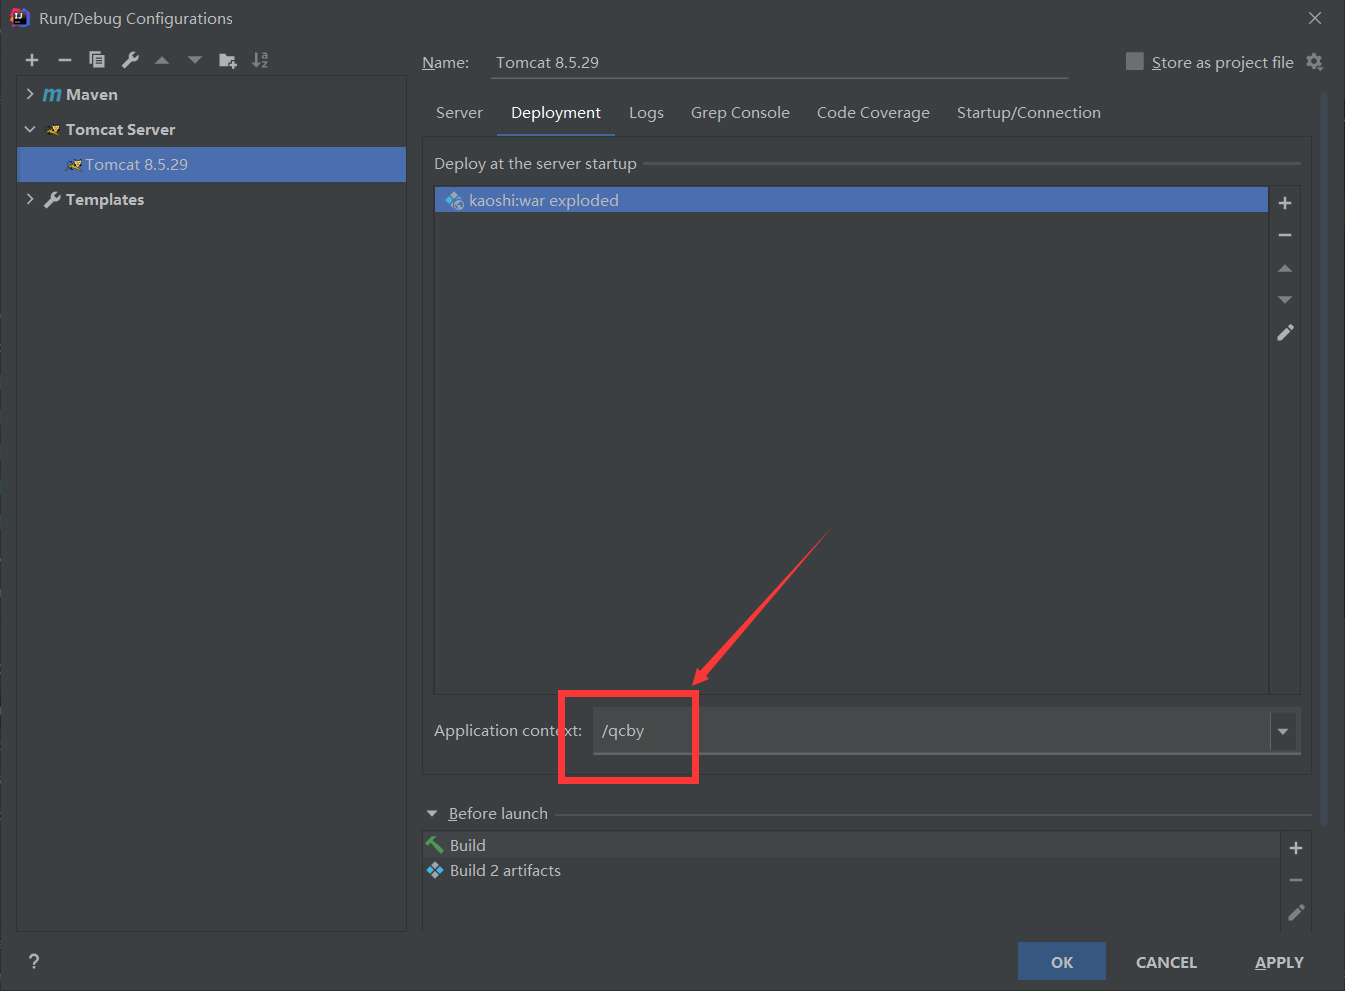1345x991 pixels.
Task: Add deployment artifact with plus button
Action: click(1285, 203)
